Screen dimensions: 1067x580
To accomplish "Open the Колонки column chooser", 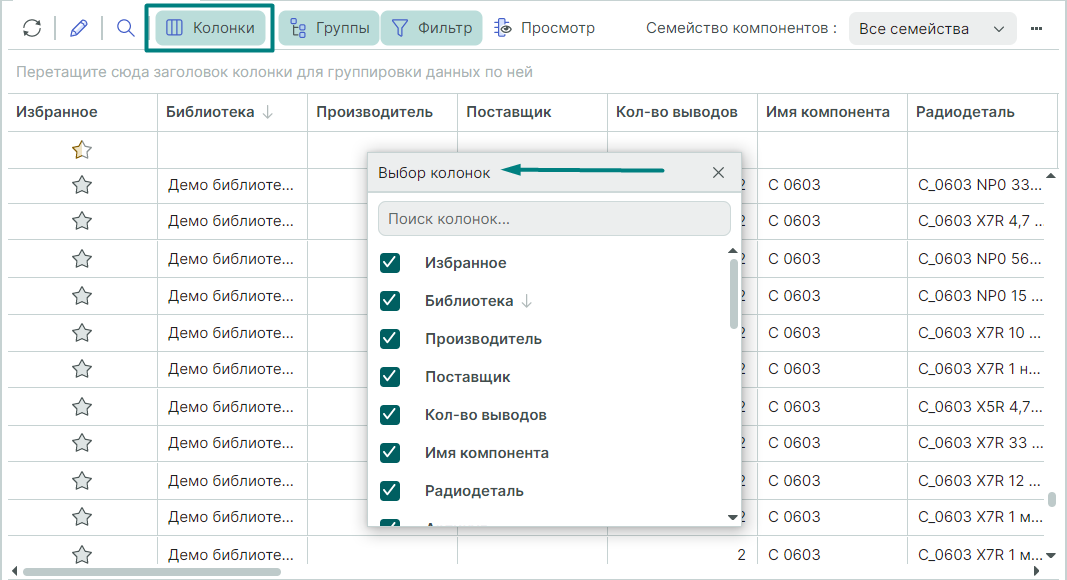I will tap(211, 28).
